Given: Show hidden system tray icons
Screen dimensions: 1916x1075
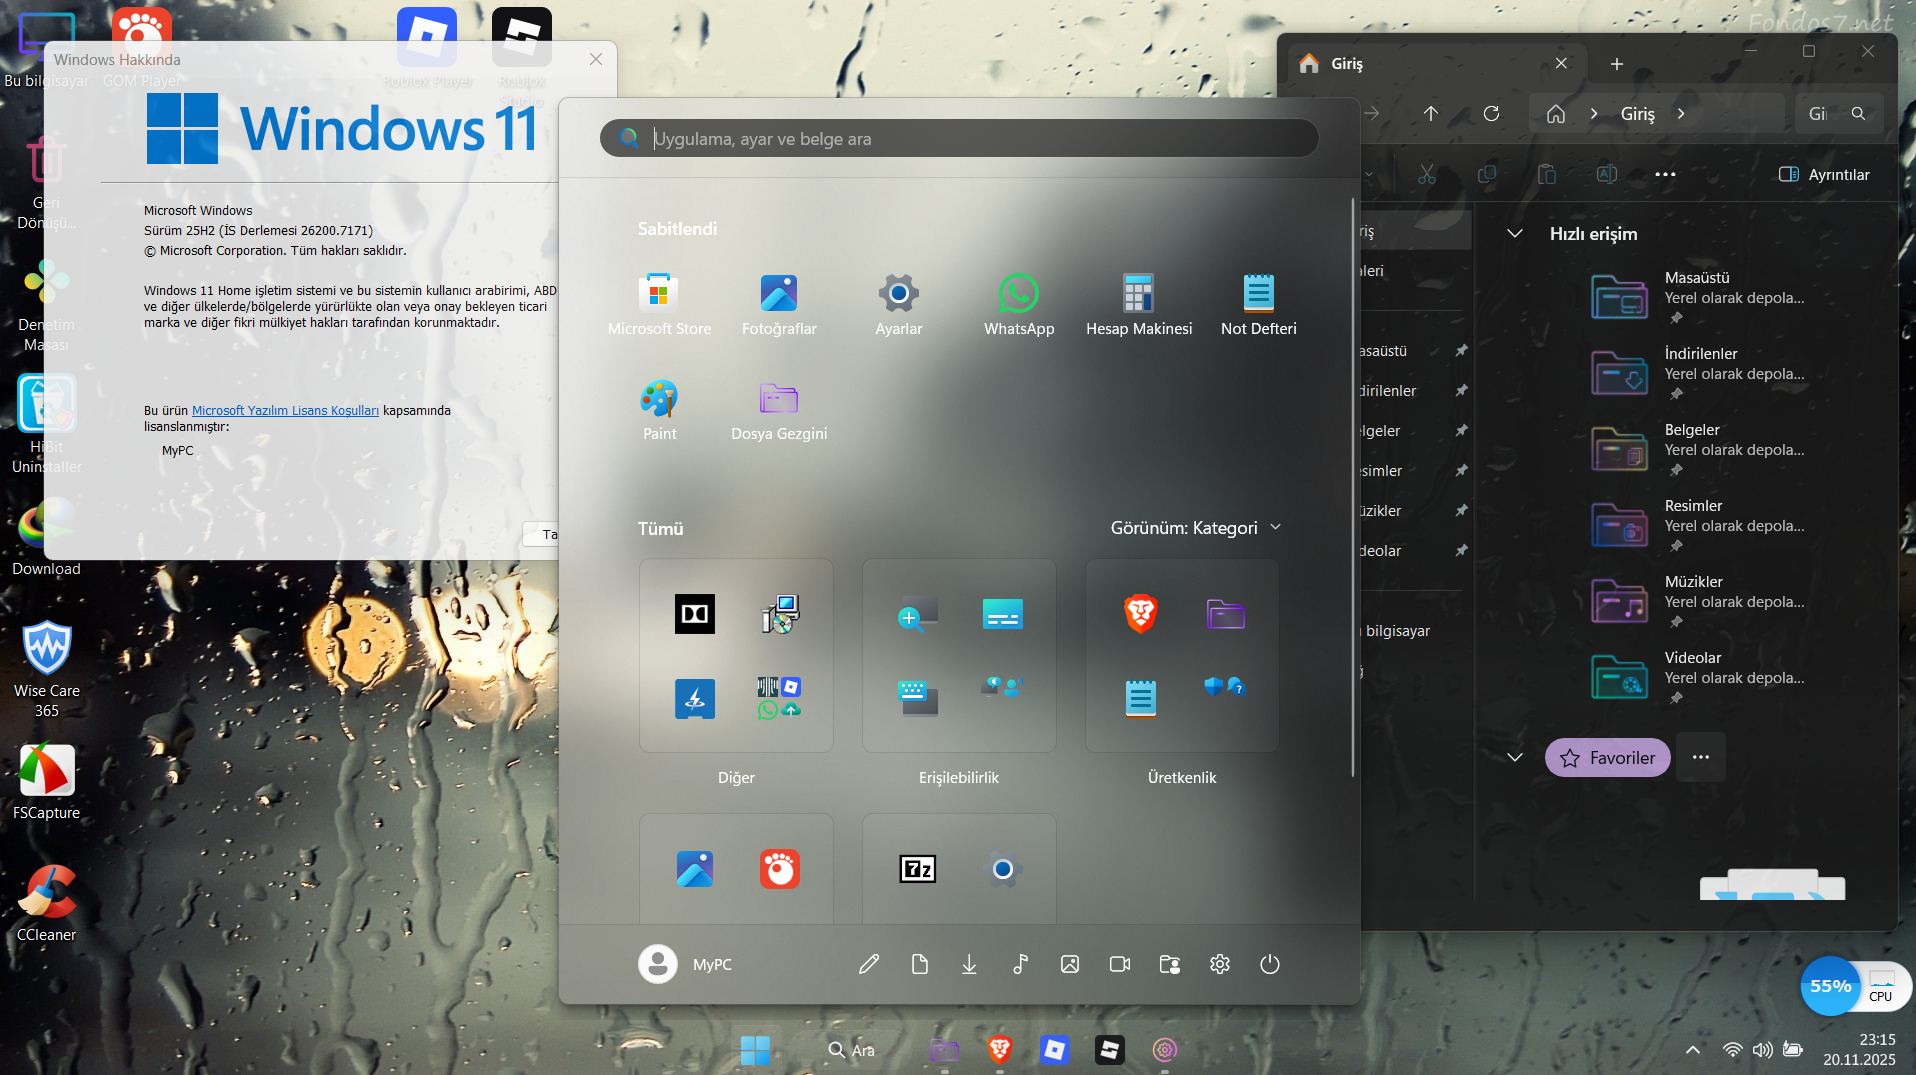Looking at the screenshot, I should 1693,1050.
